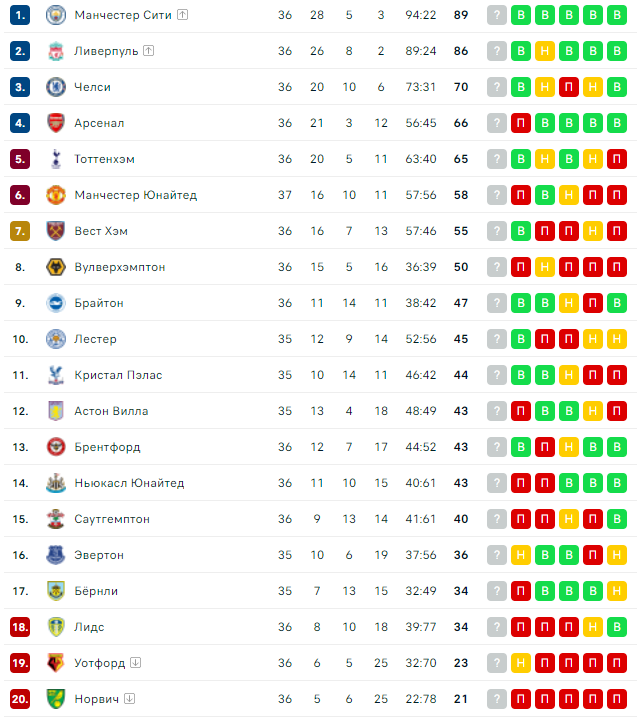Click the down arrow icon beside Норвич

pos(130,698)
